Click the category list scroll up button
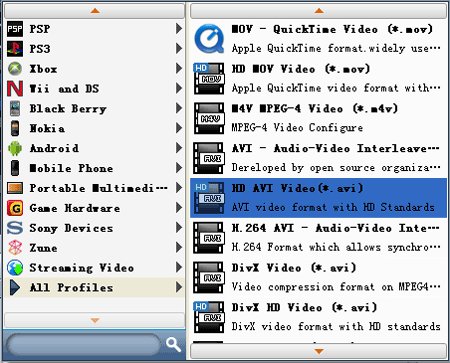The image size is (450, 363). (94, 11)
